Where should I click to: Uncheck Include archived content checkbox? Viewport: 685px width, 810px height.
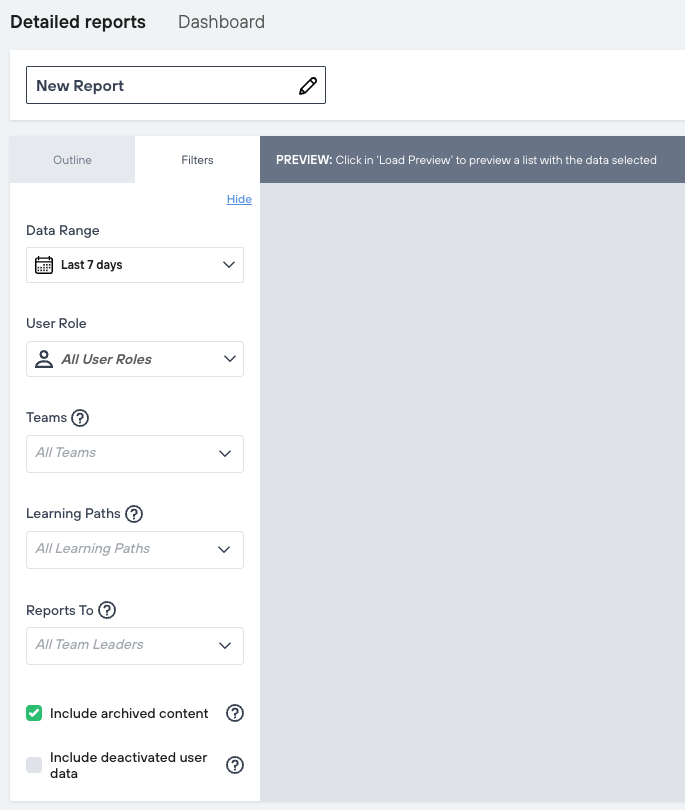point(34,713)
